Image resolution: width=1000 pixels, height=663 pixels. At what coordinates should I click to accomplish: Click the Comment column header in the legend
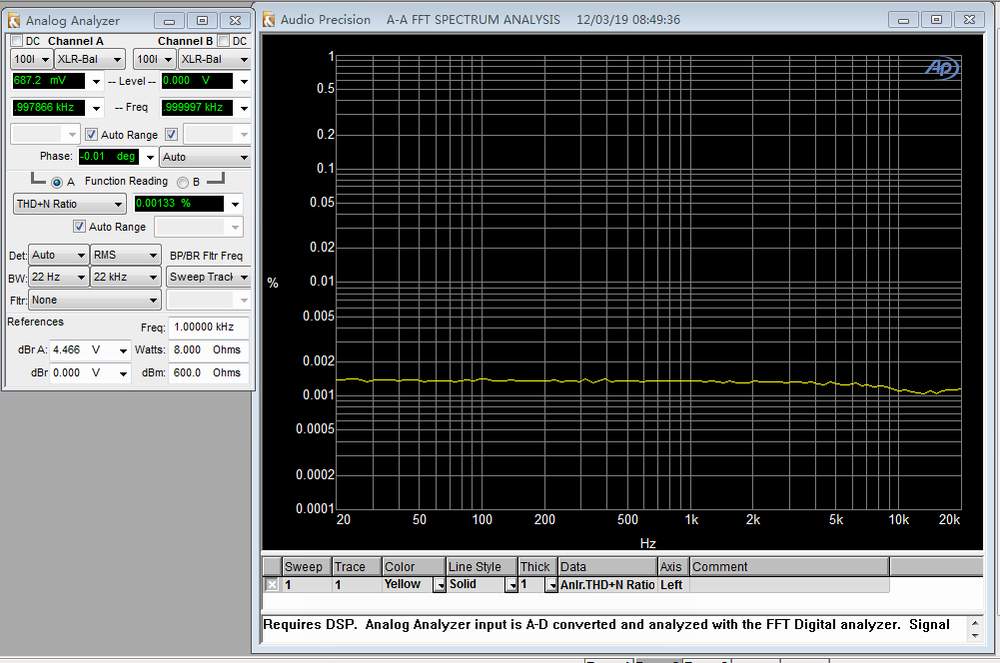point(790,567)
